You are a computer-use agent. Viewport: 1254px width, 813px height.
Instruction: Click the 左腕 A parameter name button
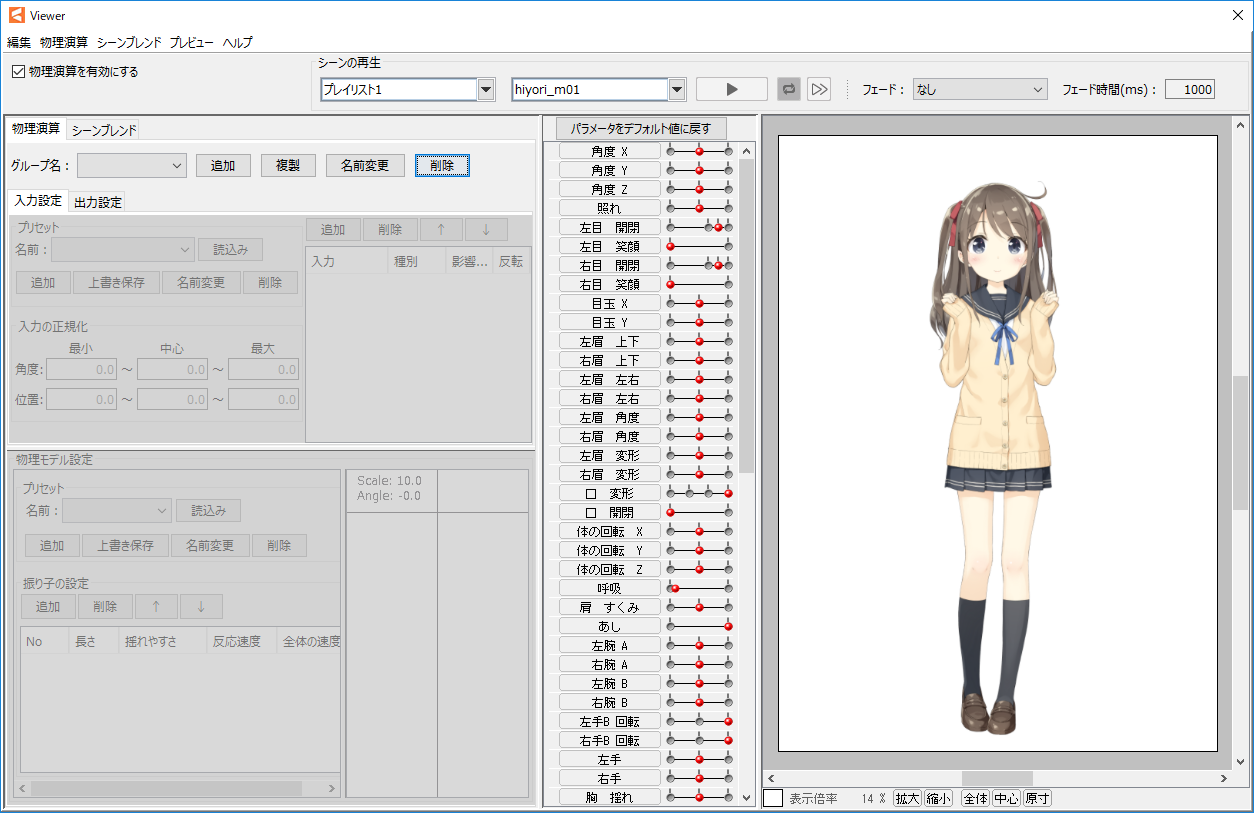[x=610, y=645]
